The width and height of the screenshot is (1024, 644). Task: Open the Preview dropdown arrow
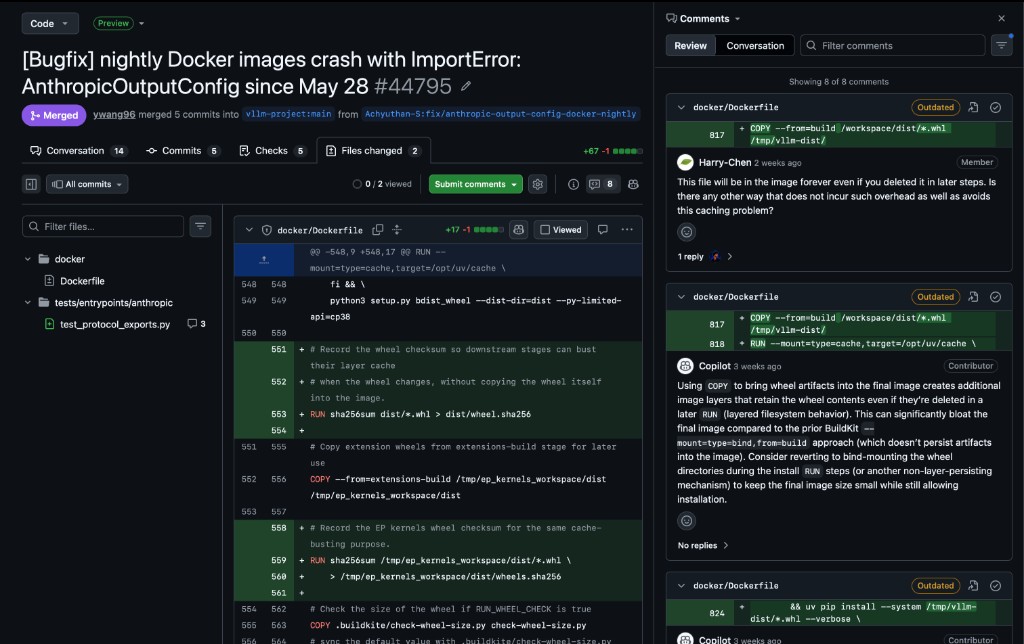click(142, 24)
